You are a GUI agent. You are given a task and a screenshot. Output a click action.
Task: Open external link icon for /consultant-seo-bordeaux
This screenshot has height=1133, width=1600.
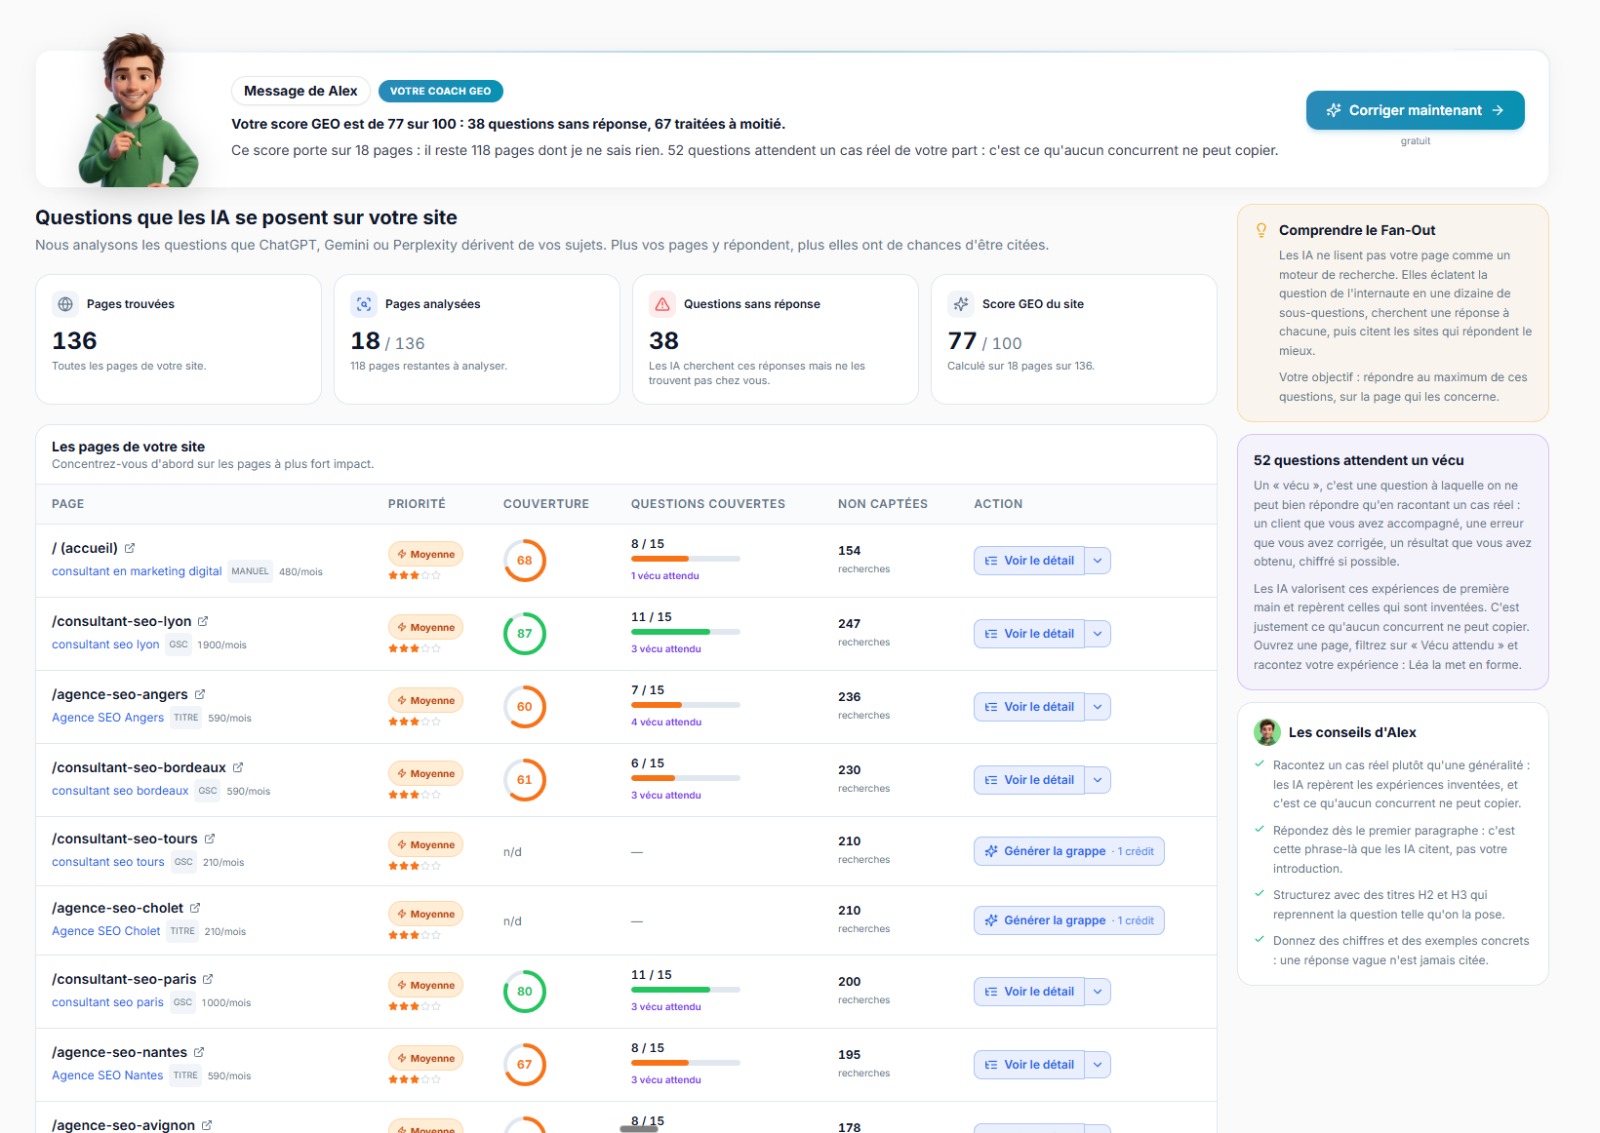tap(238, 767)
